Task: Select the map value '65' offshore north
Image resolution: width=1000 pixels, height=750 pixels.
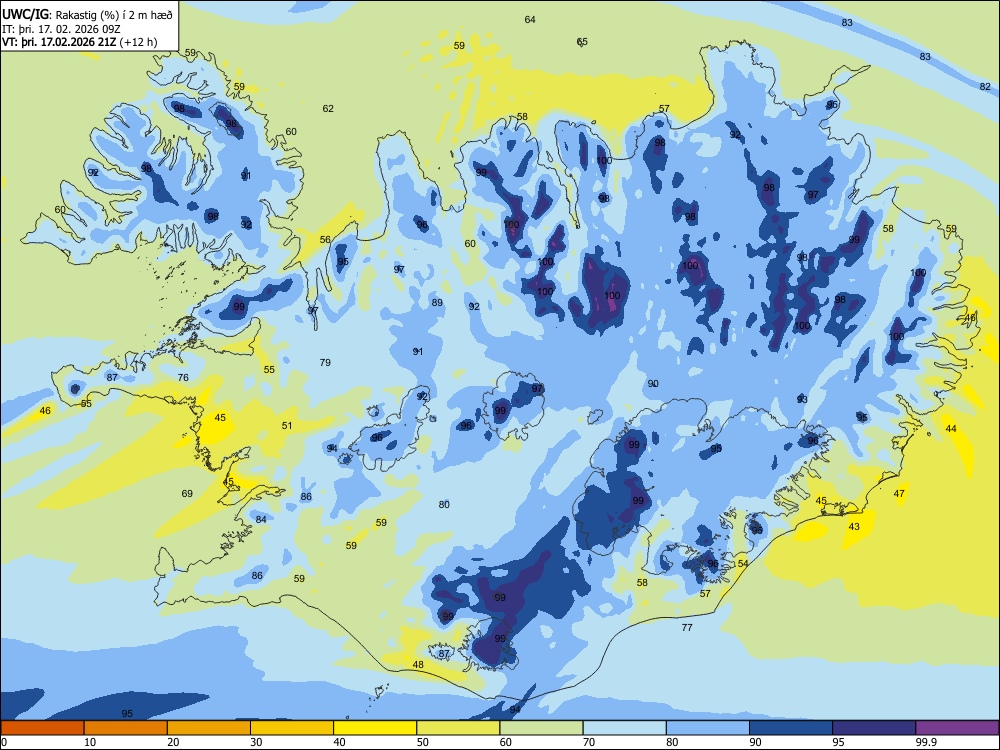Action: (x=582, y=41)
